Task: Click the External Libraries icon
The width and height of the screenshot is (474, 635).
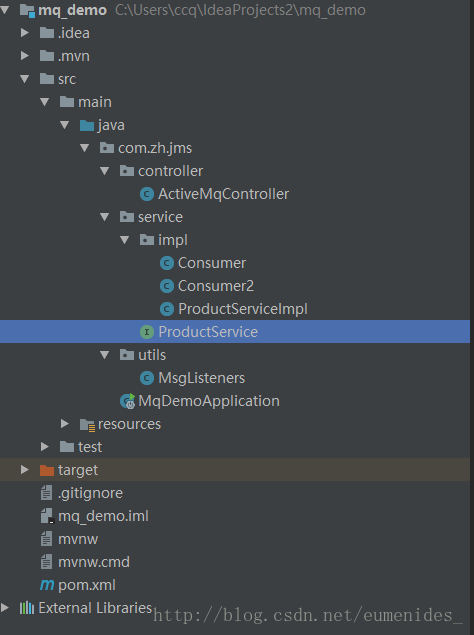Action: 27,608
